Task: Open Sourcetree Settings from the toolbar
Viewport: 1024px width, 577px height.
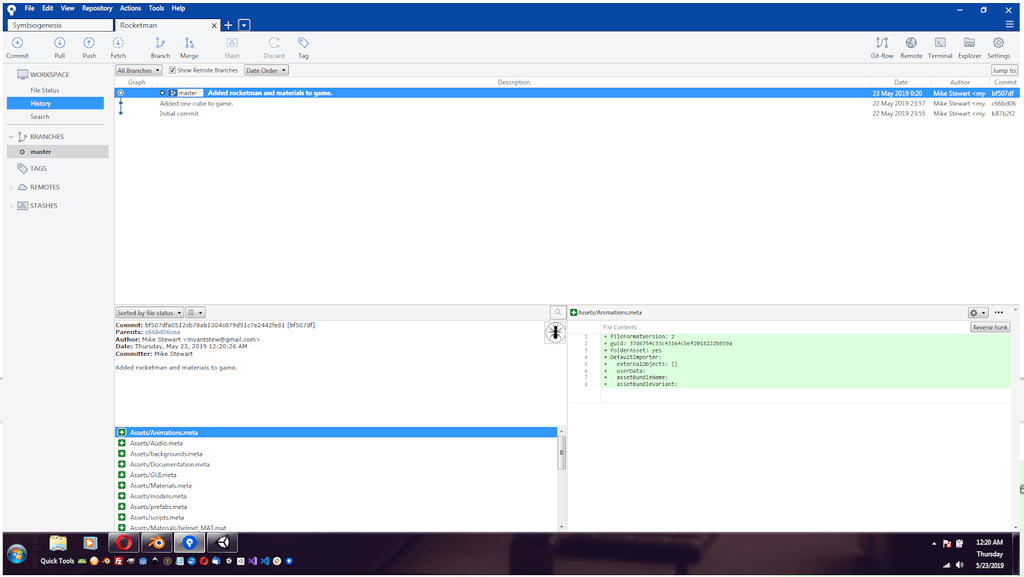Action: tap(997, 46)
